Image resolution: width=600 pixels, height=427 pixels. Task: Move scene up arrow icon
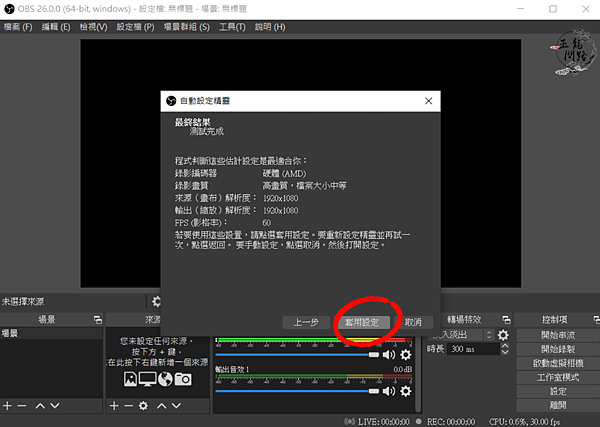(40, 406)
